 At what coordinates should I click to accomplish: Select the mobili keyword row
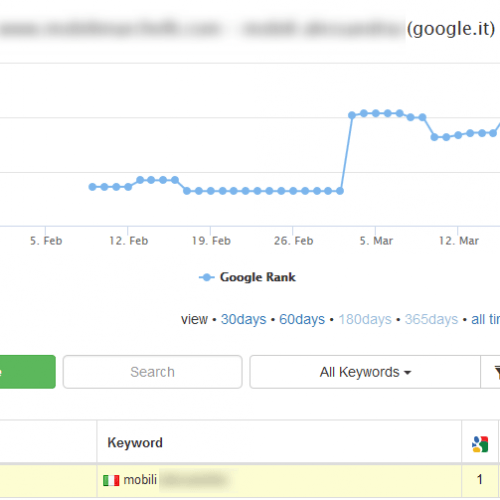point(250,480)
